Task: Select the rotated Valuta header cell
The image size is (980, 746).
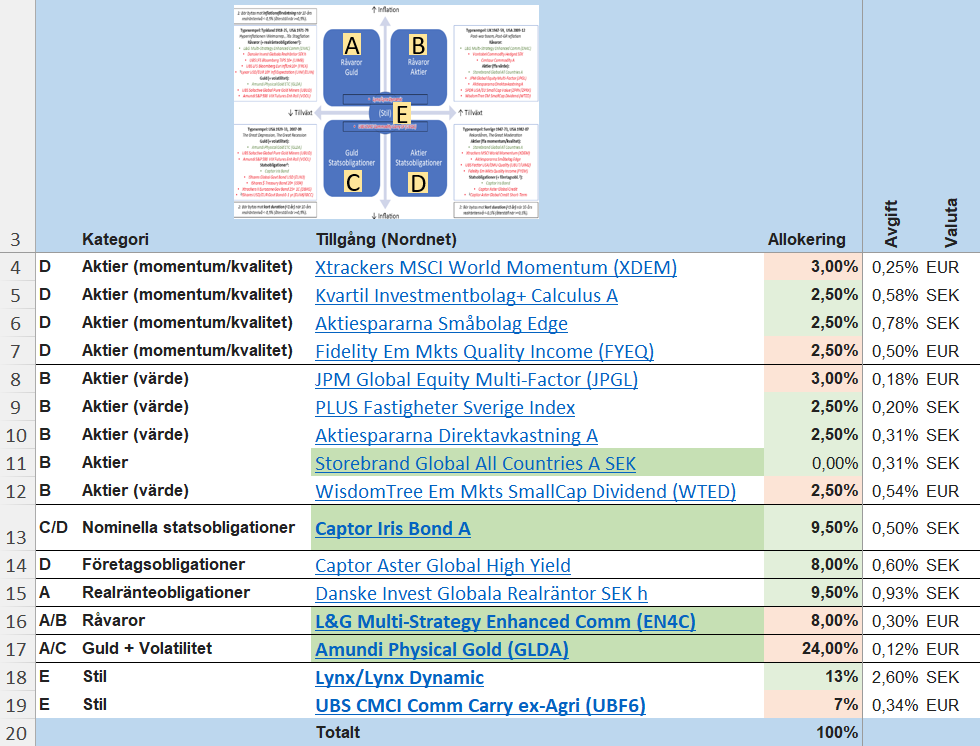Action: point(951,222)
